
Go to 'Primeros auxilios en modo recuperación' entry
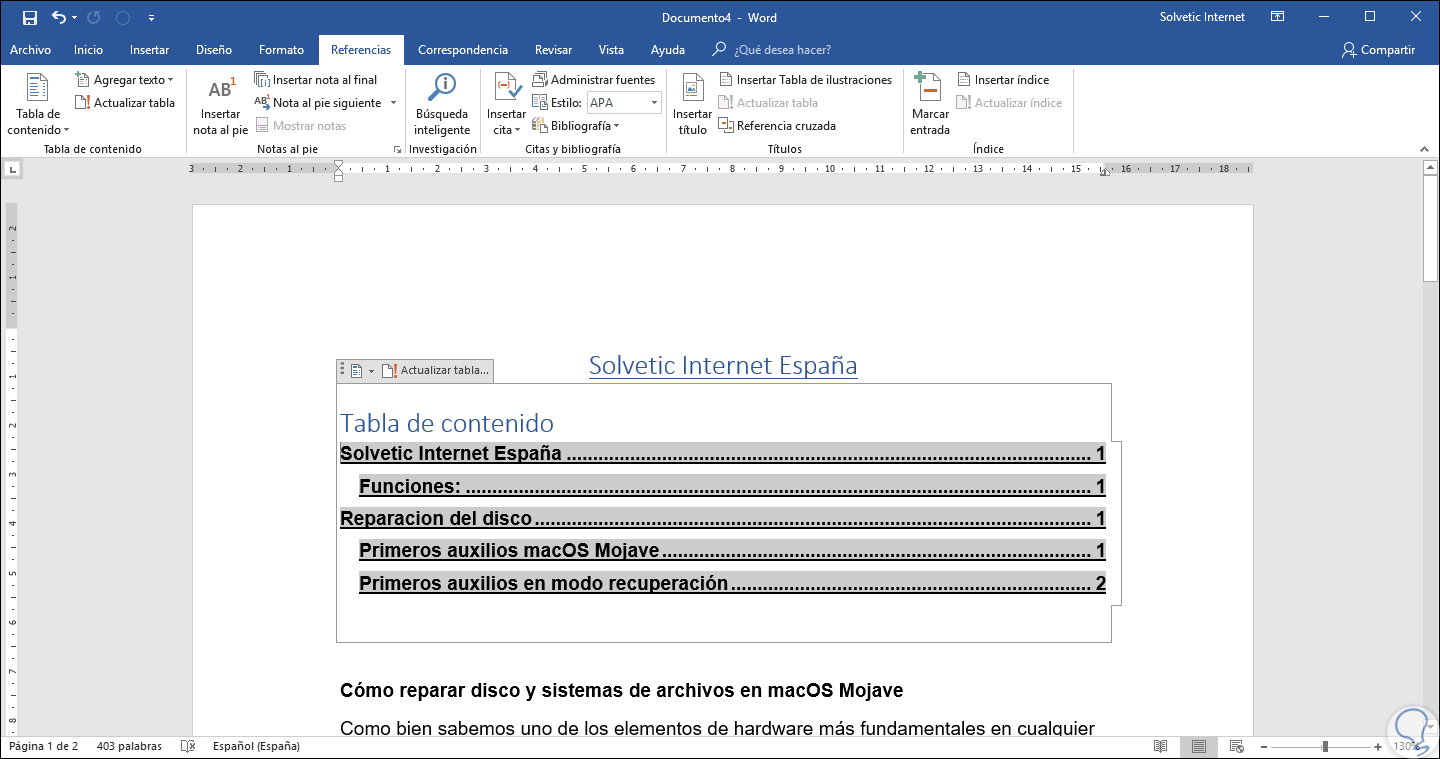click(732, 584)
